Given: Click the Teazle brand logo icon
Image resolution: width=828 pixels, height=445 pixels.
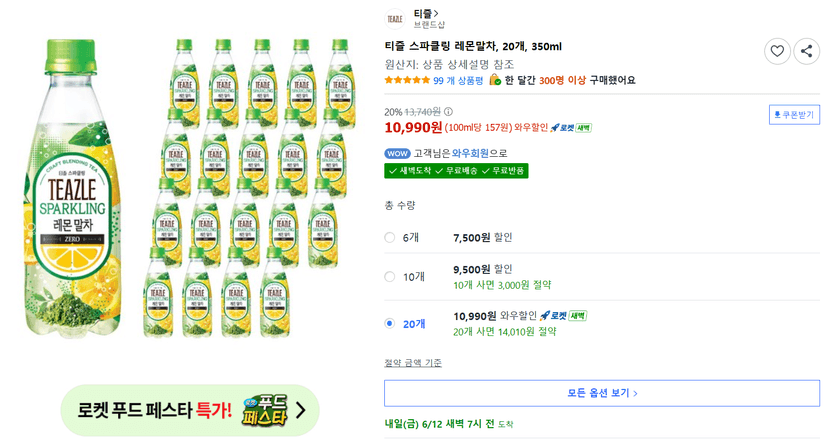Looking at the screenshot, I should click(395, 19).
